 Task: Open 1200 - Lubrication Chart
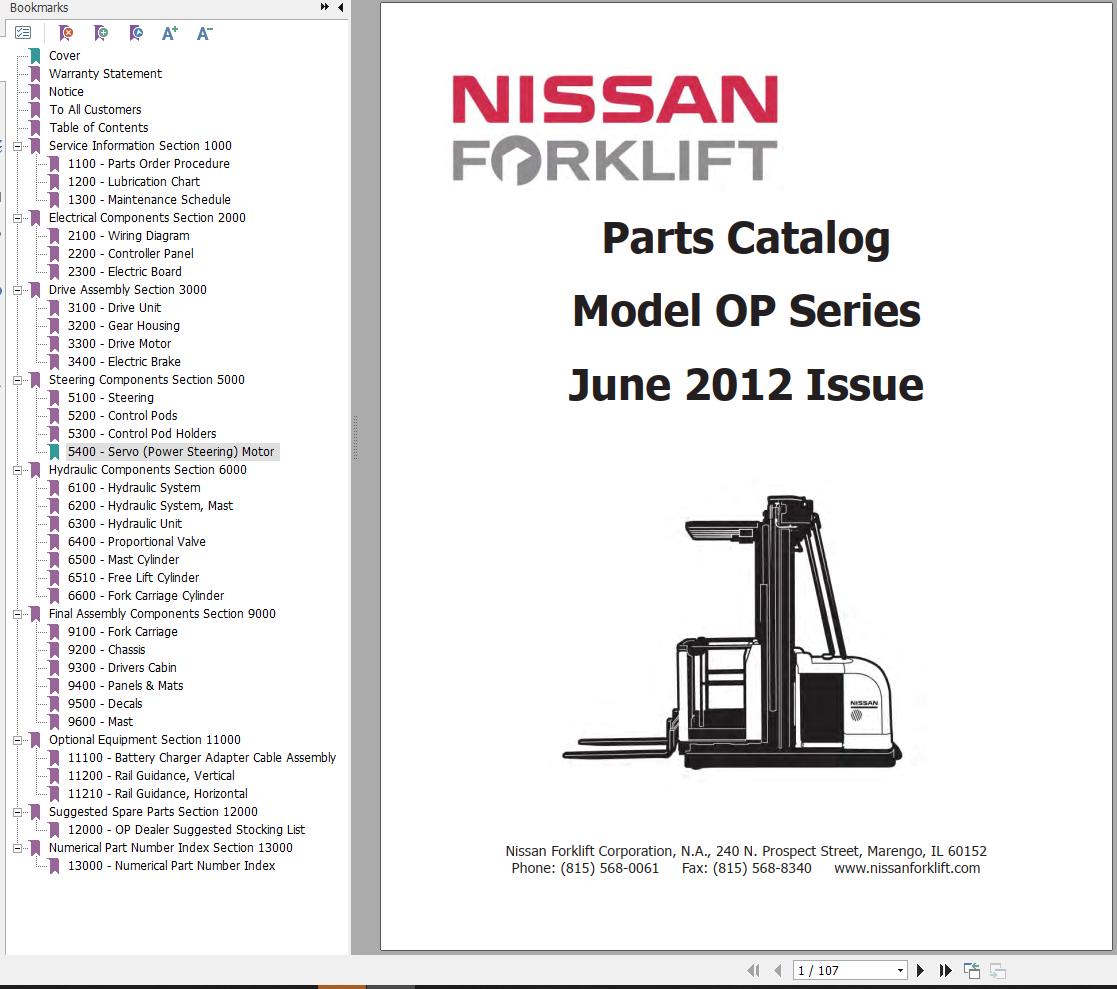point(134,182)
